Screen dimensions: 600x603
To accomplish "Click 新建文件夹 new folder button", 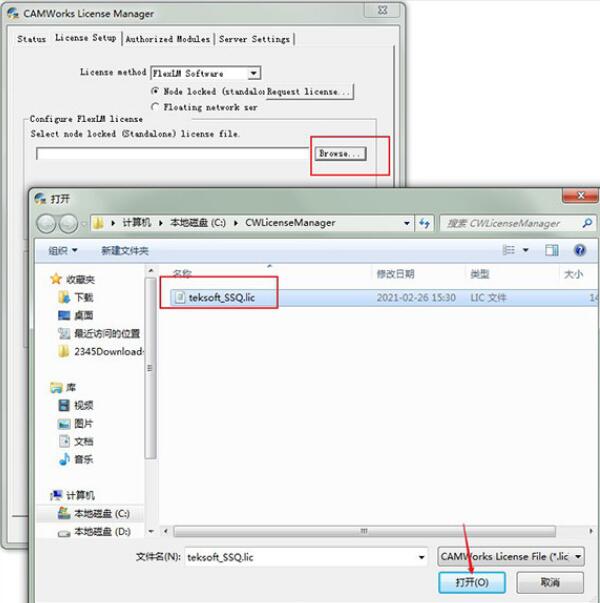I will pyautogui.click(x=125, y=251).
